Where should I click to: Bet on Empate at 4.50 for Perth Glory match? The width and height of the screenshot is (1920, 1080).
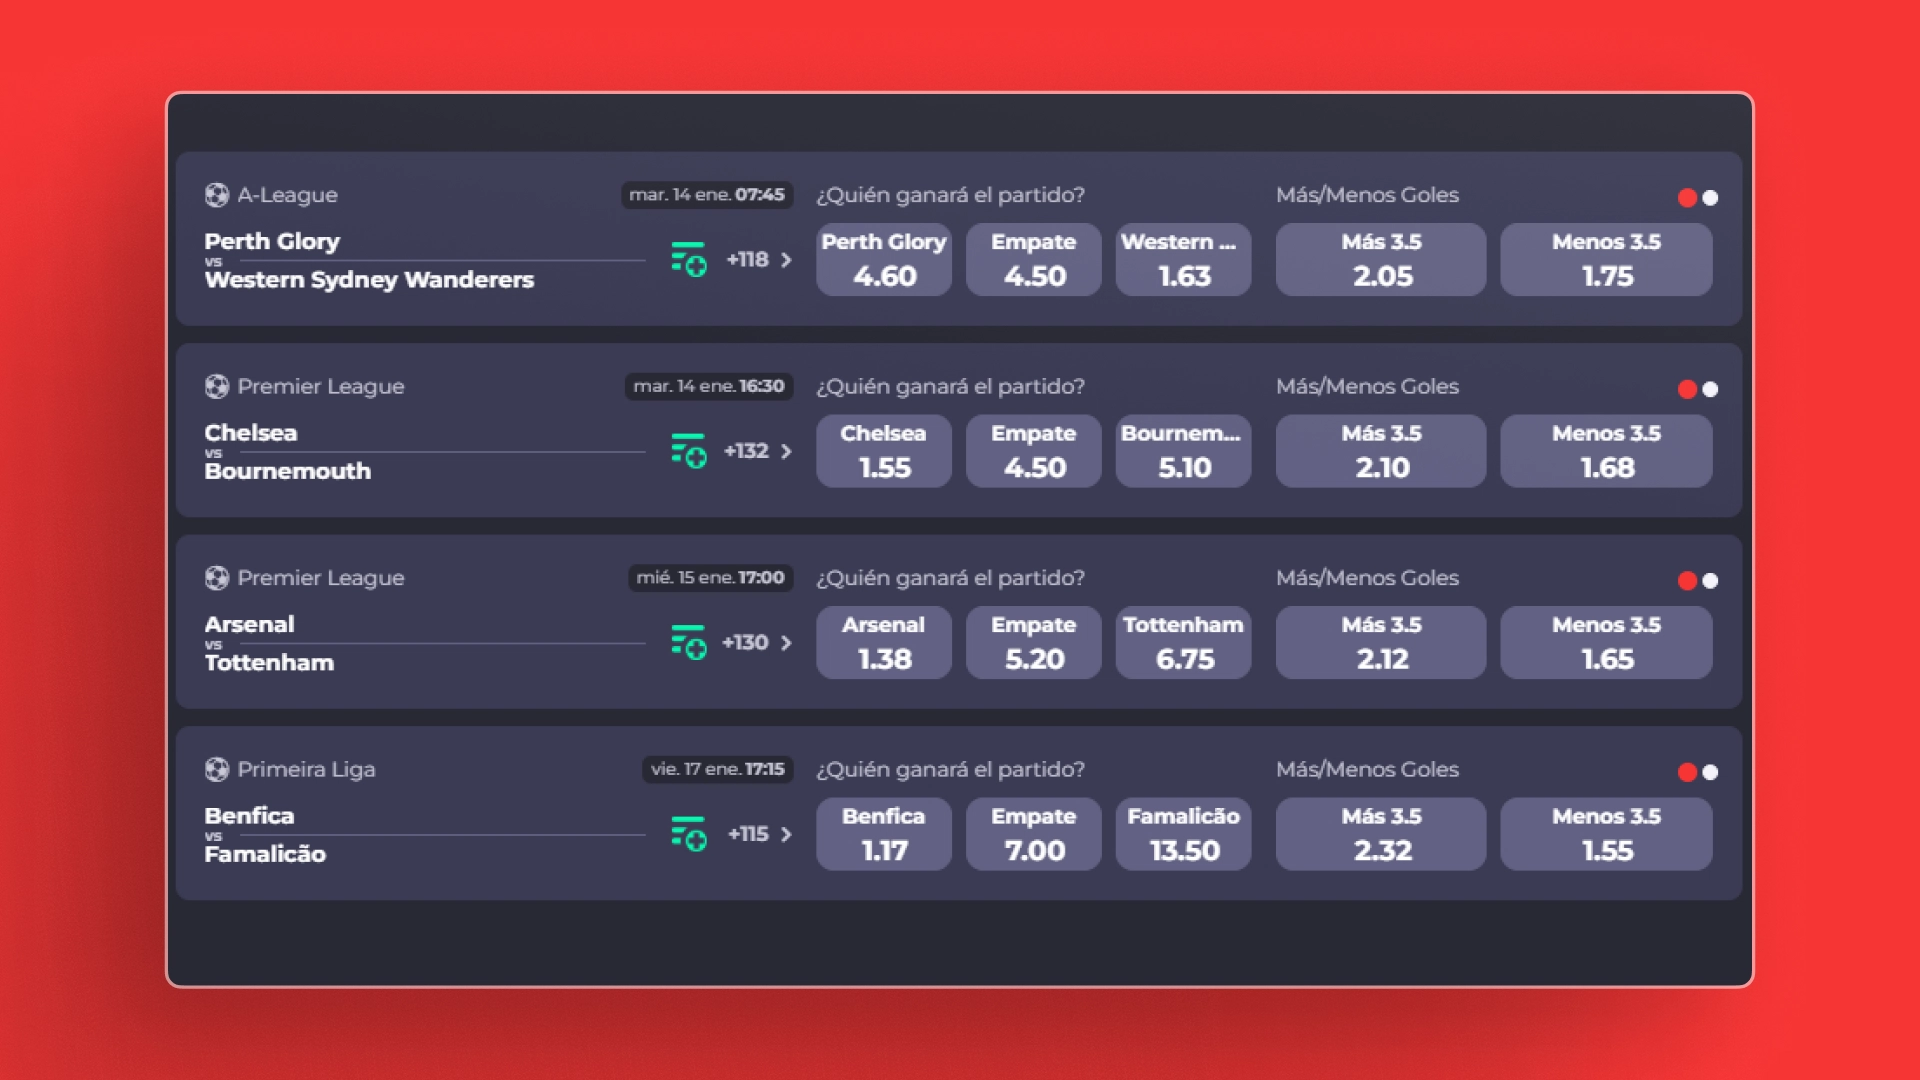(1034, 259)
